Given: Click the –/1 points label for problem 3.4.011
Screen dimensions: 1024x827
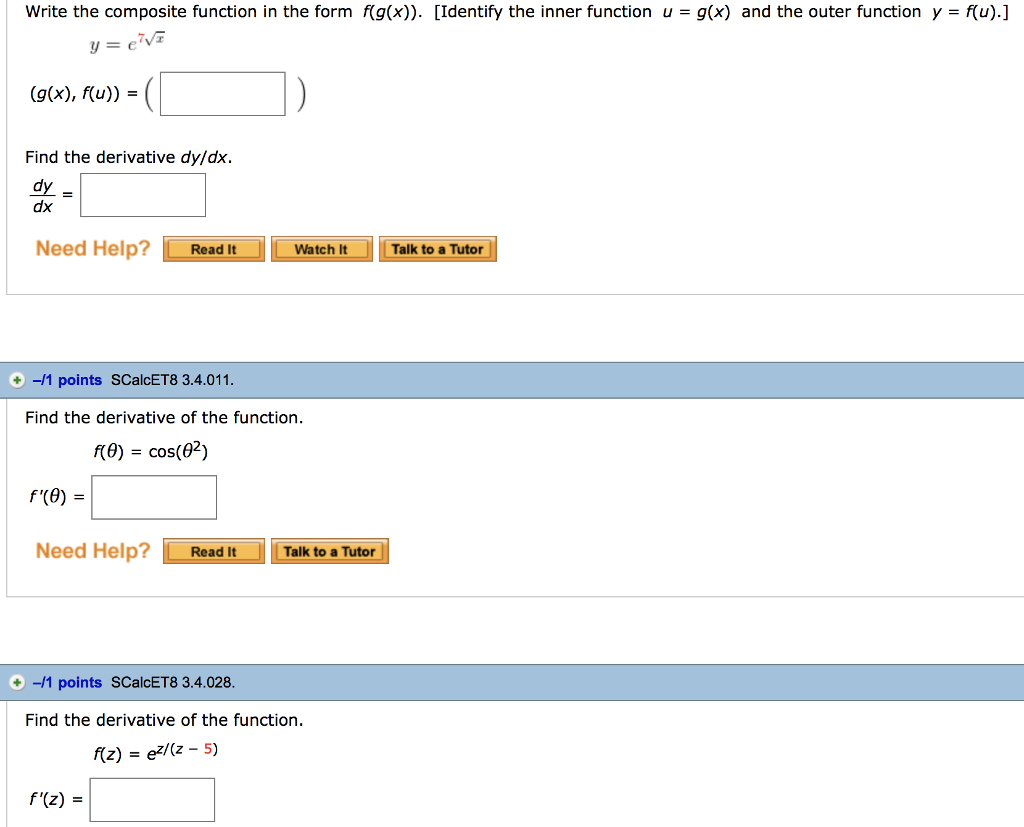Looking at the screenshot, I should [x=68, y=379].
